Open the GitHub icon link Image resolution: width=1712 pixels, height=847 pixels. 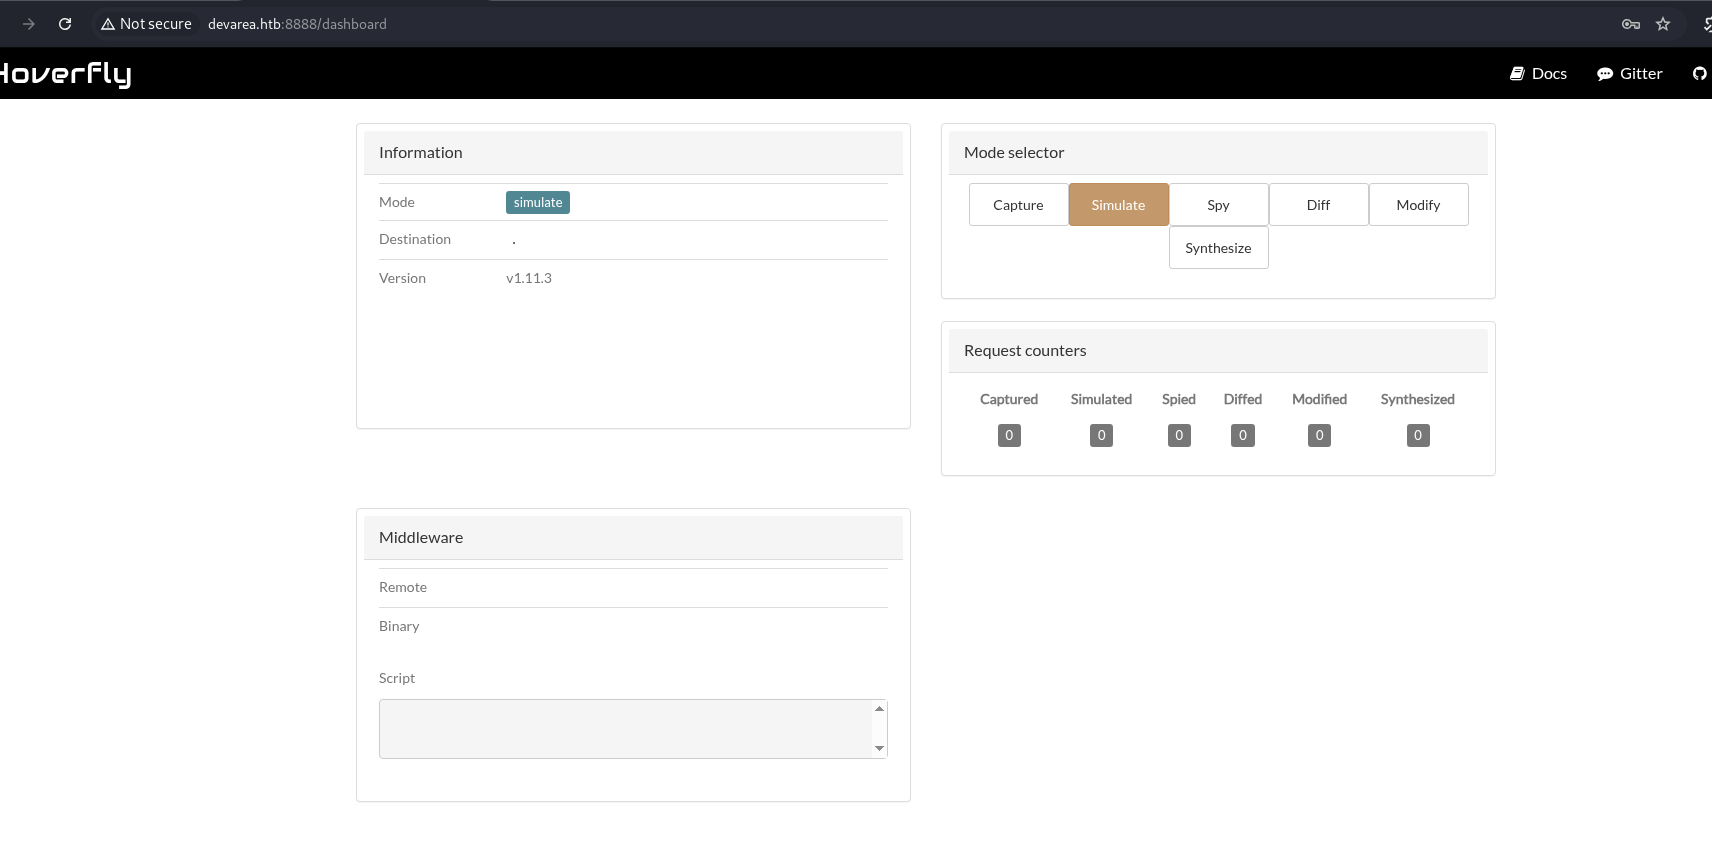[x=1700, y=74]
